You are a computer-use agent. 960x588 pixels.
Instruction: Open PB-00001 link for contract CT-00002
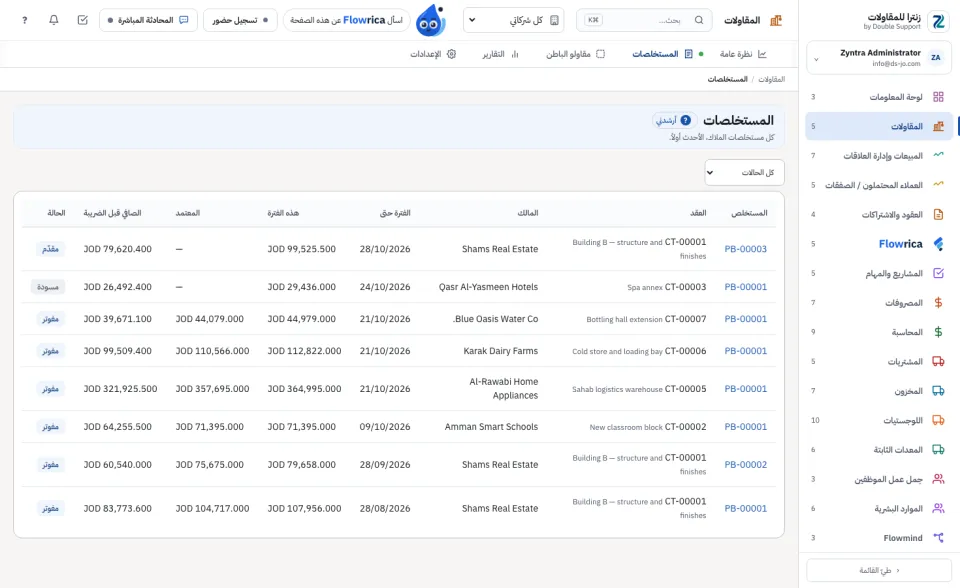[745, 426]
